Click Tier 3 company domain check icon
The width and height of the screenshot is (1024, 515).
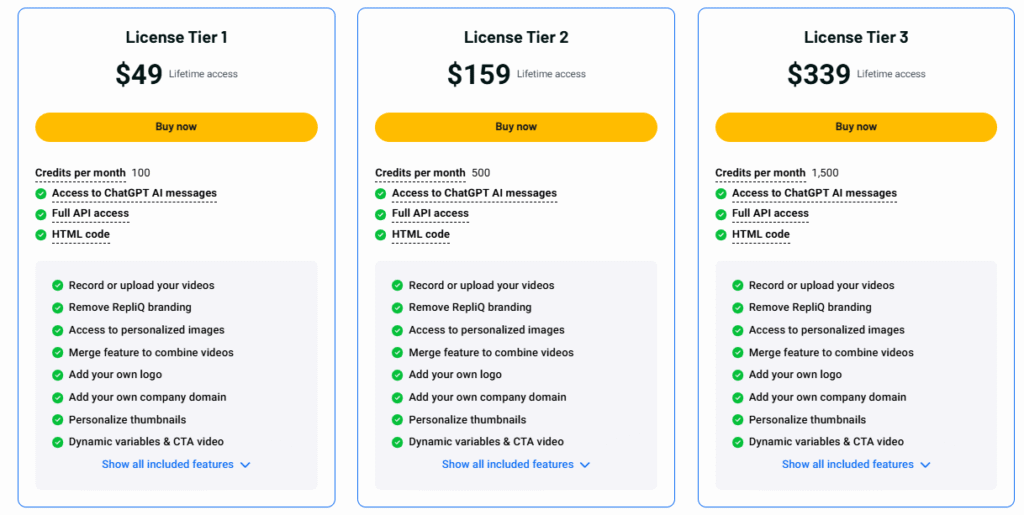(738, 398)
